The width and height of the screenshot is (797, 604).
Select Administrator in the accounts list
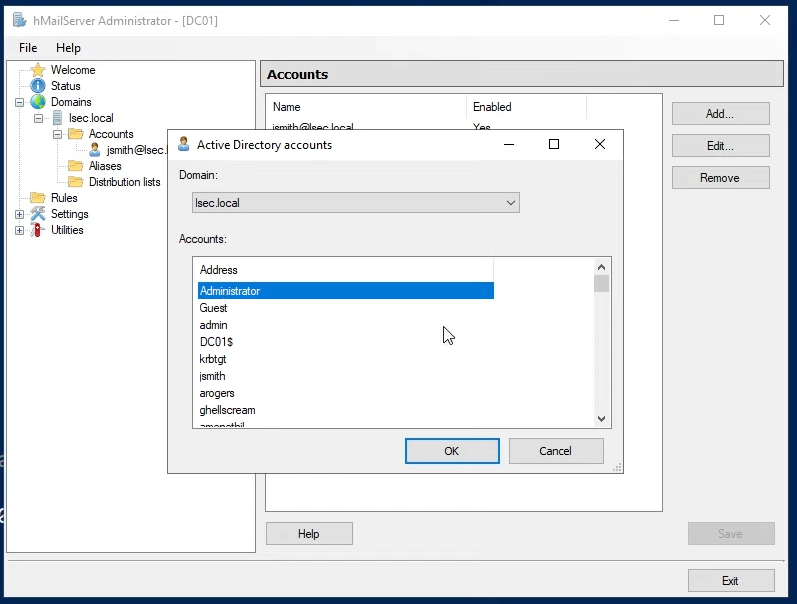tap(346, 291)
